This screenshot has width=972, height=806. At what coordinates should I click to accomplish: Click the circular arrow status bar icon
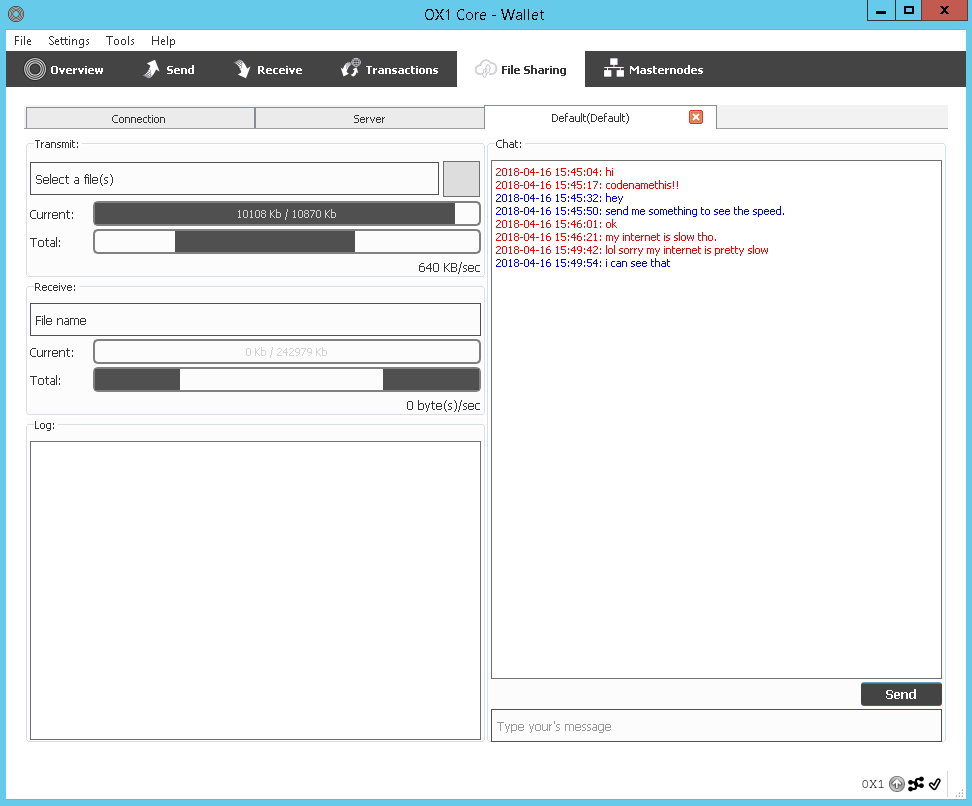[896, 784]
